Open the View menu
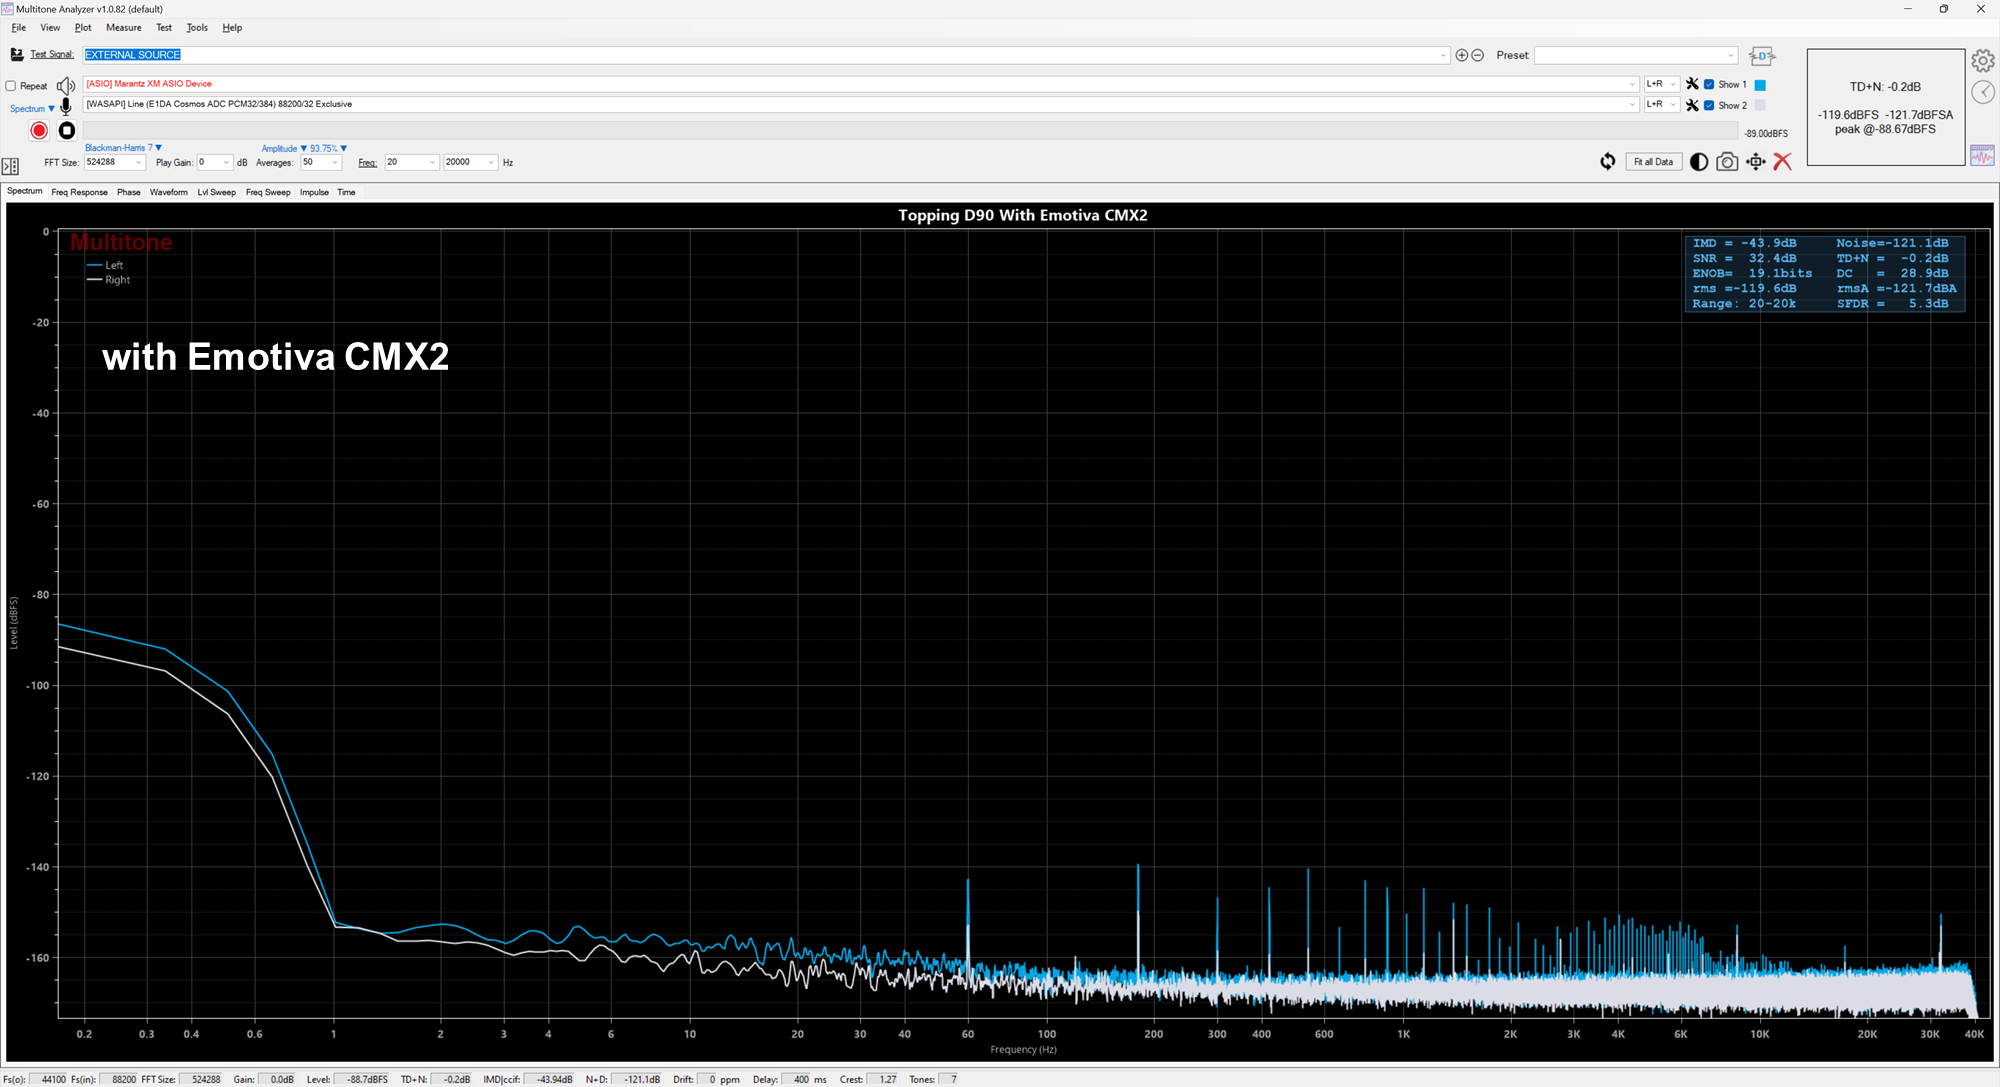Screen dimensions: 2000x1087 click(x=50, y=28)
